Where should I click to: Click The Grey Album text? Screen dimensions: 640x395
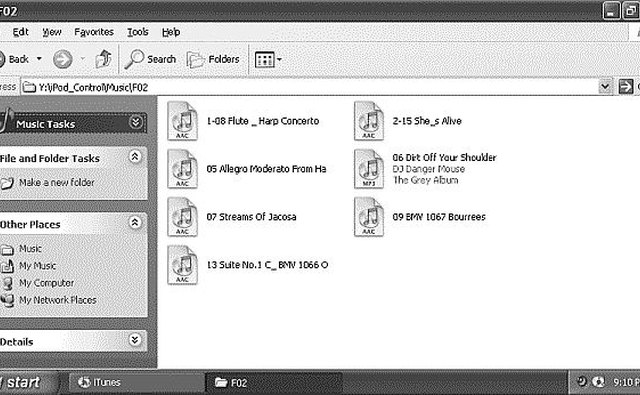coord(425,180)
